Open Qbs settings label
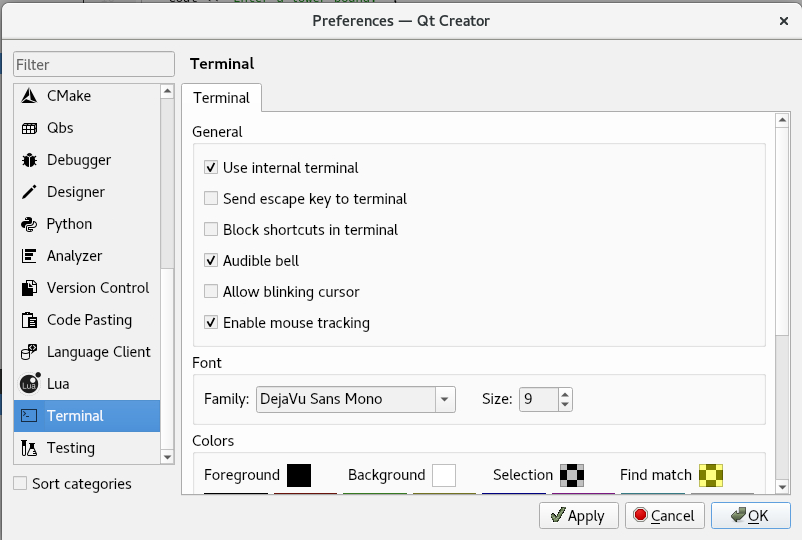This screenshot has height=540, width=802. pyautogui.click(x=60, y=128)
